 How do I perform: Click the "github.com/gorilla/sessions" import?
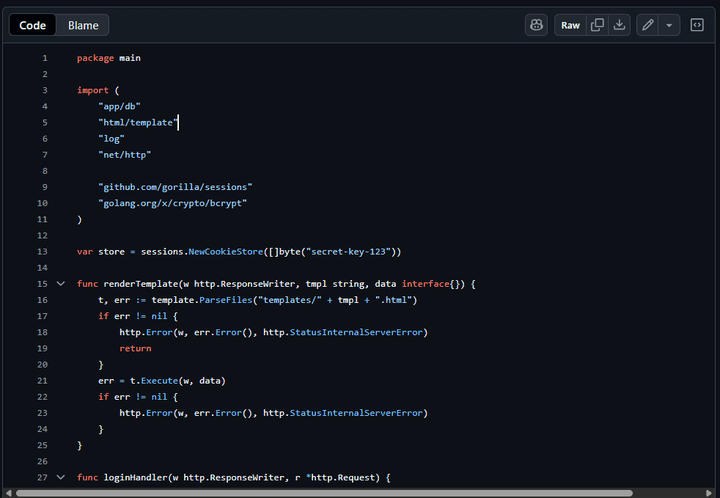pos(175,187)
